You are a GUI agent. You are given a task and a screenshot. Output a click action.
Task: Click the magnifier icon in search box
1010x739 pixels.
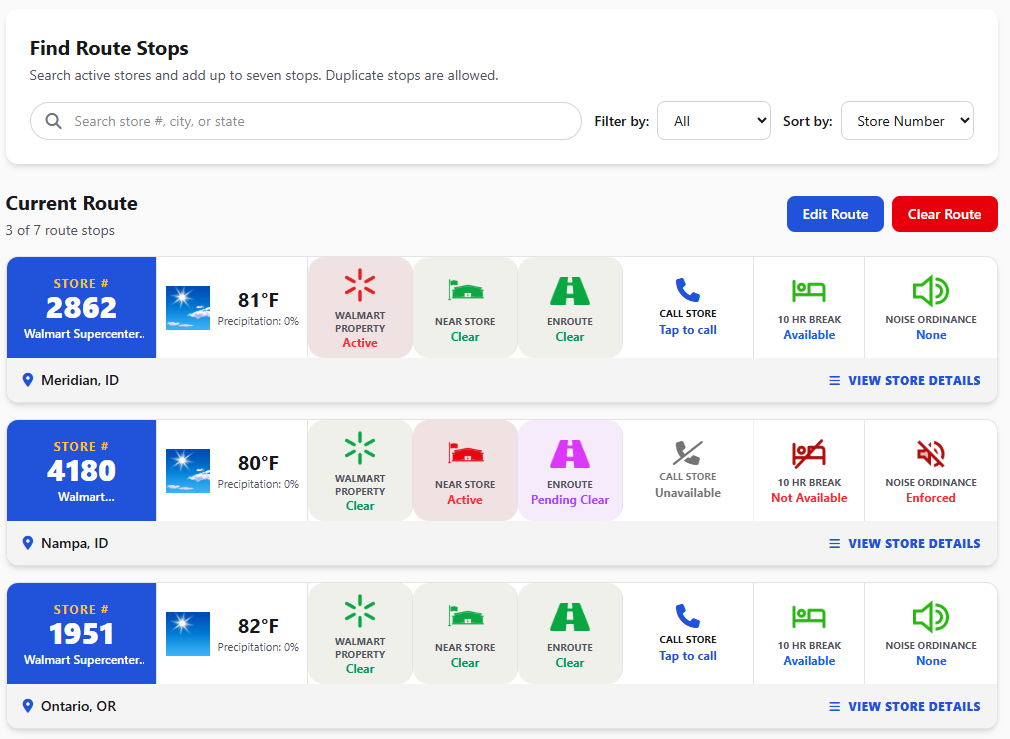pos(53,121)
